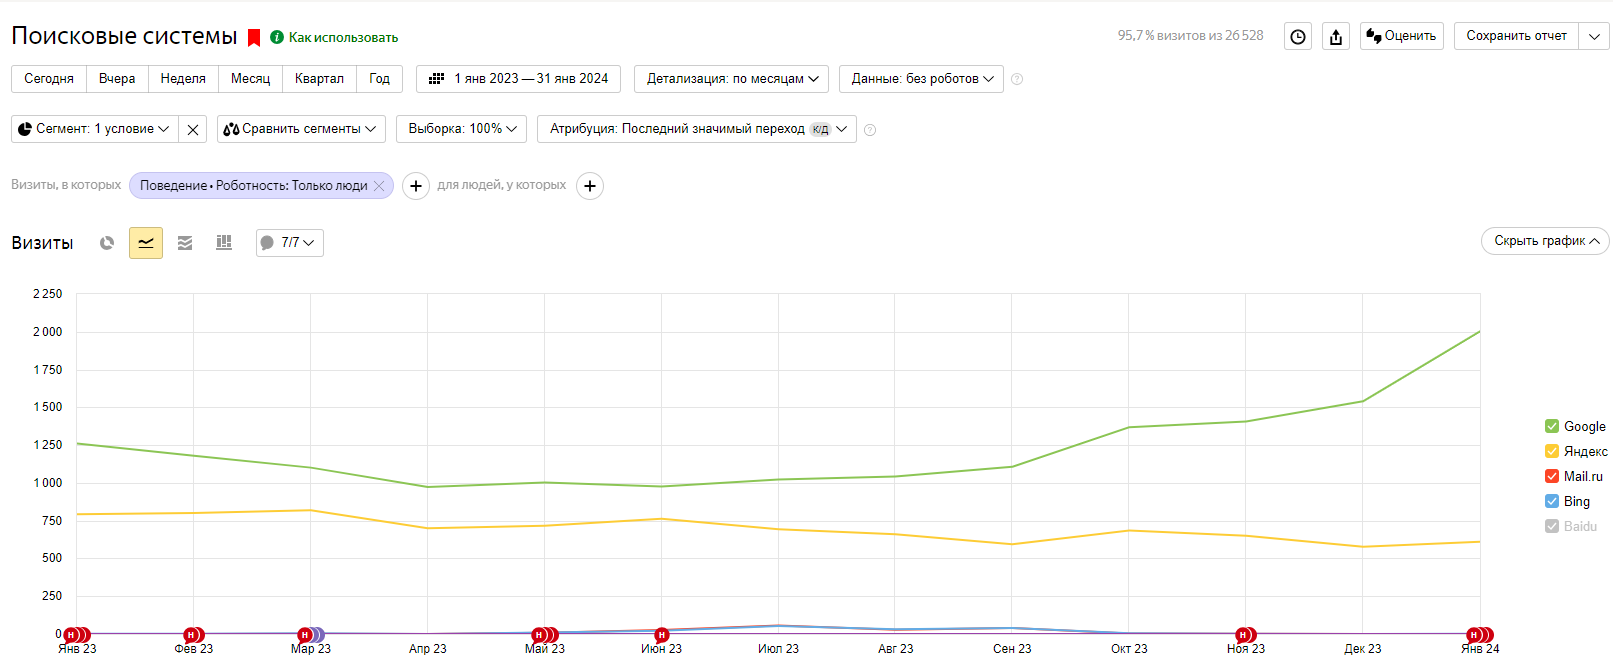The width and height of the screenshot is (1613, 671).
Task: Select the stacked area chart icon
Action: pos(185,243)
